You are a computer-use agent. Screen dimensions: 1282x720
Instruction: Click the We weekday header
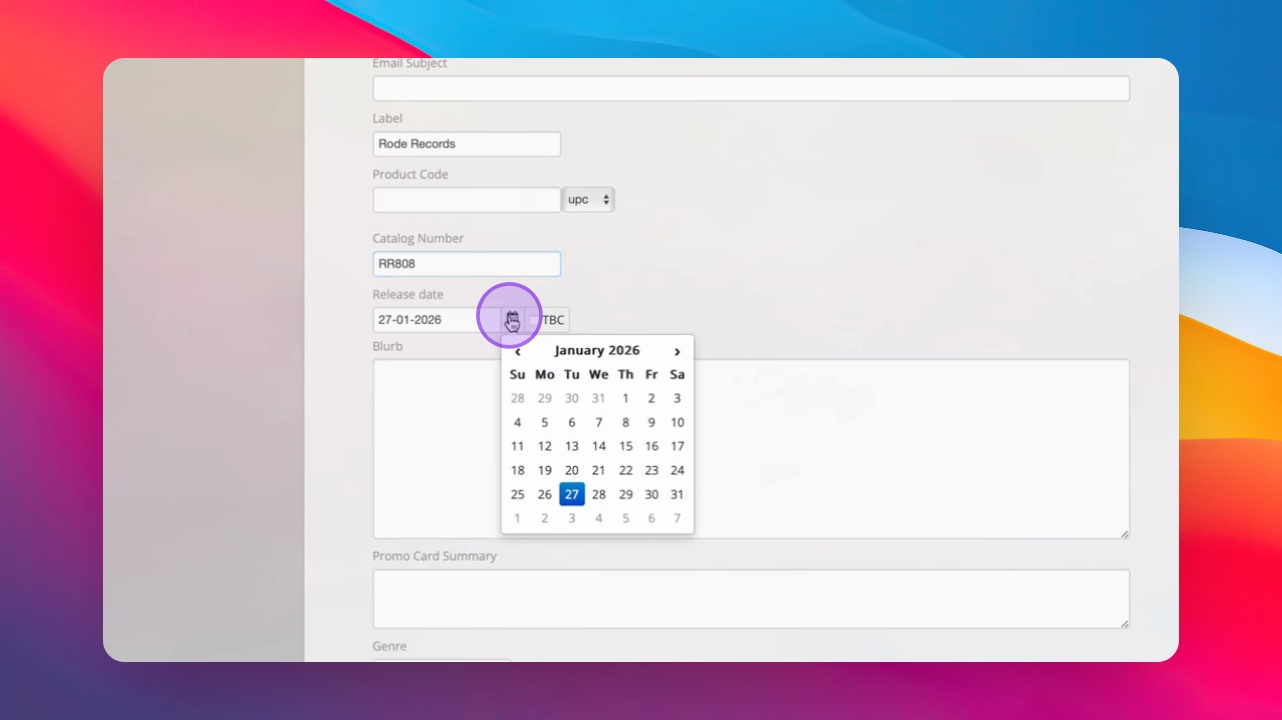click(x=598, y=374)
